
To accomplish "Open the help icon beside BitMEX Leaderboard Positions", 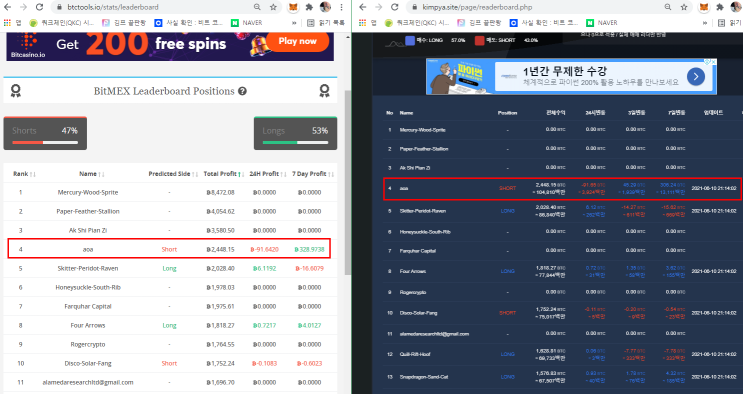I will pyautogui.click(x=242, y=91).
